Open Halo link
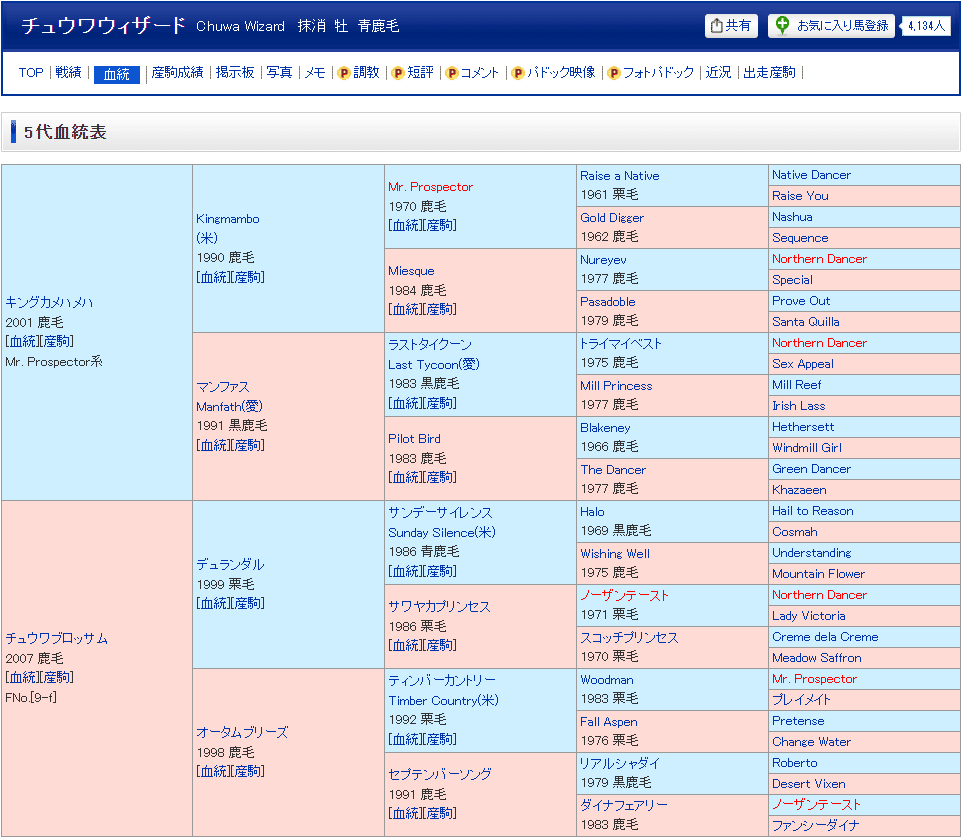 click(592, 512)
